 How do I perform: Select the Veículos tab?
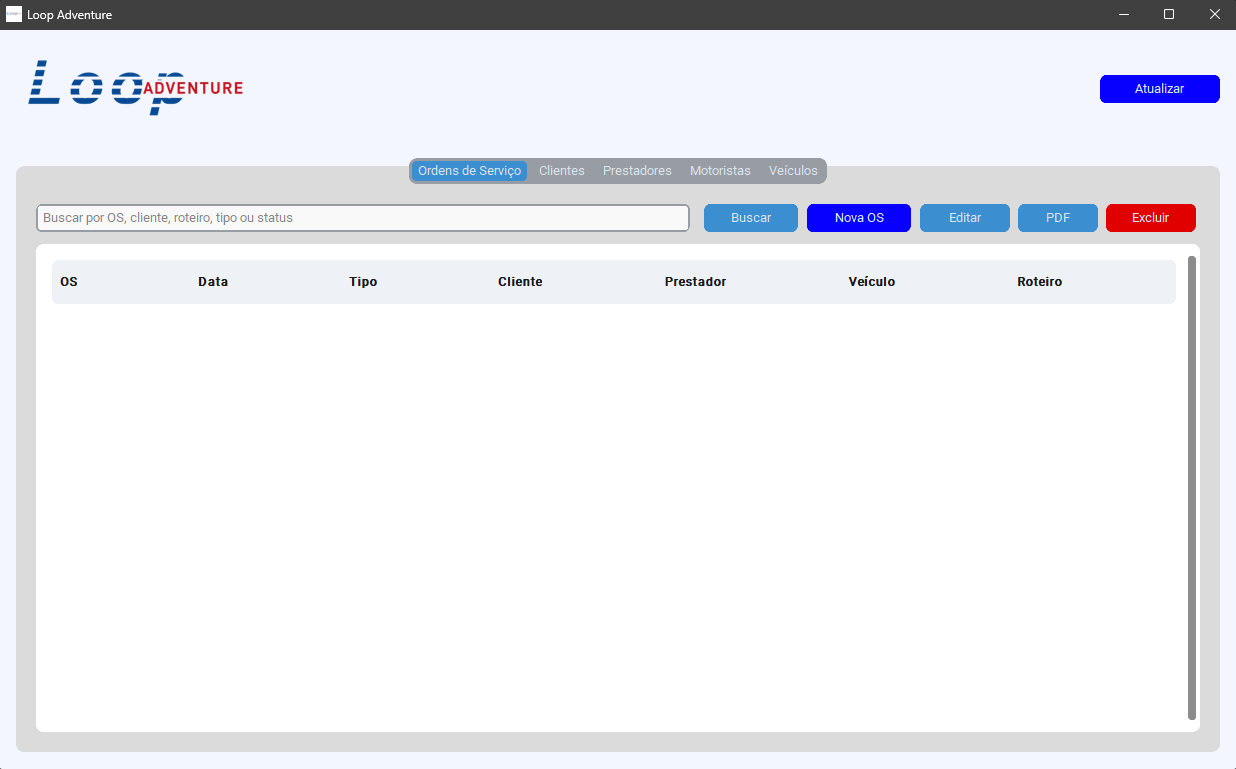(x=793, y=171)
